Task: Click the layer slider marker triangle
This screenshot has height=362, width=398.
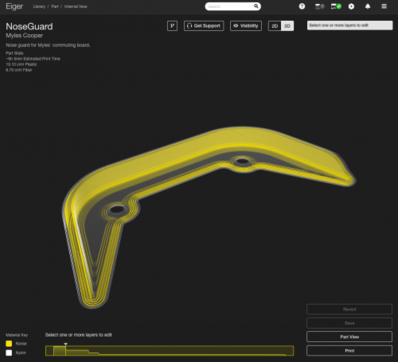Action: [66, 344]
